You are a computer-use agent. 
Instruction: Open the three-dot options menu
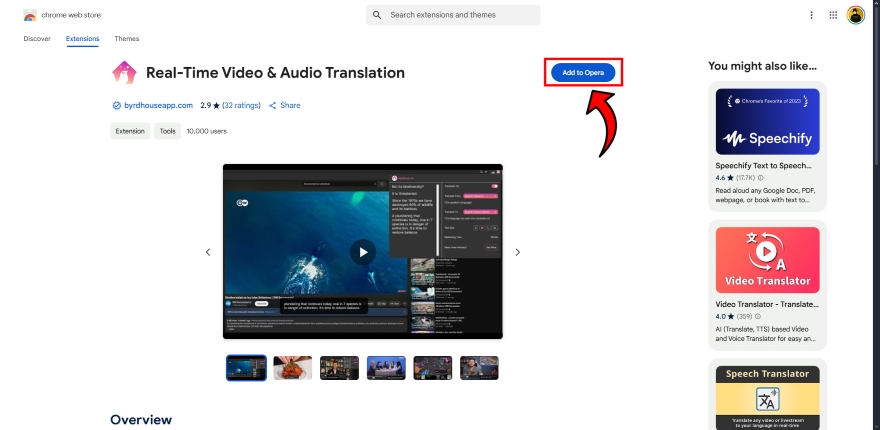[x=811, y=15]
